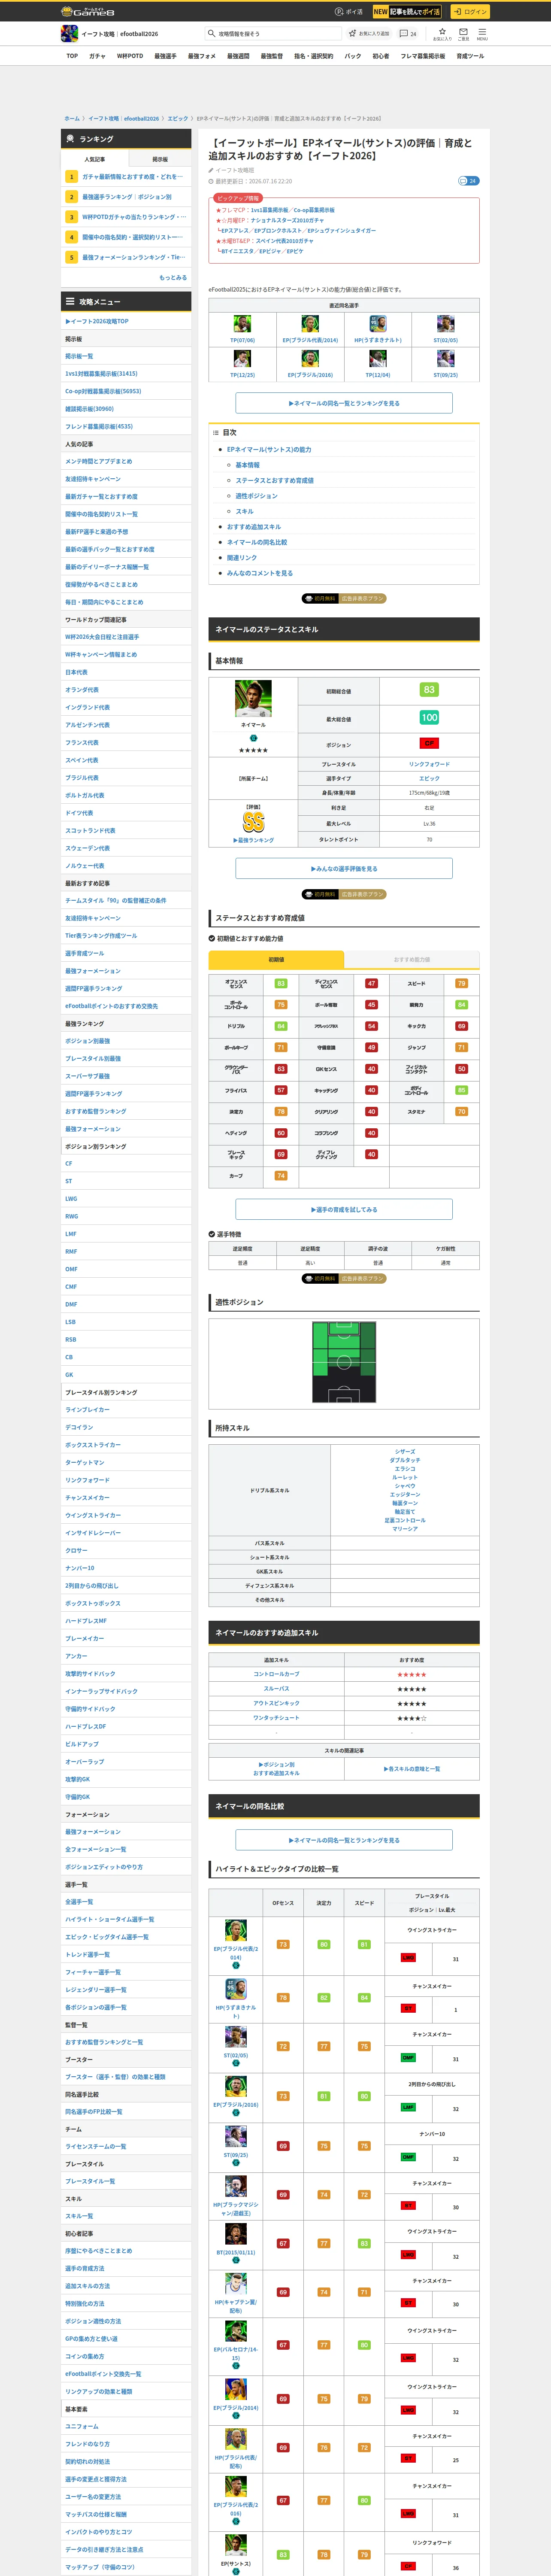Click ネイマールの同名一覧とランキングを見る button above 目次

(344, 403)
